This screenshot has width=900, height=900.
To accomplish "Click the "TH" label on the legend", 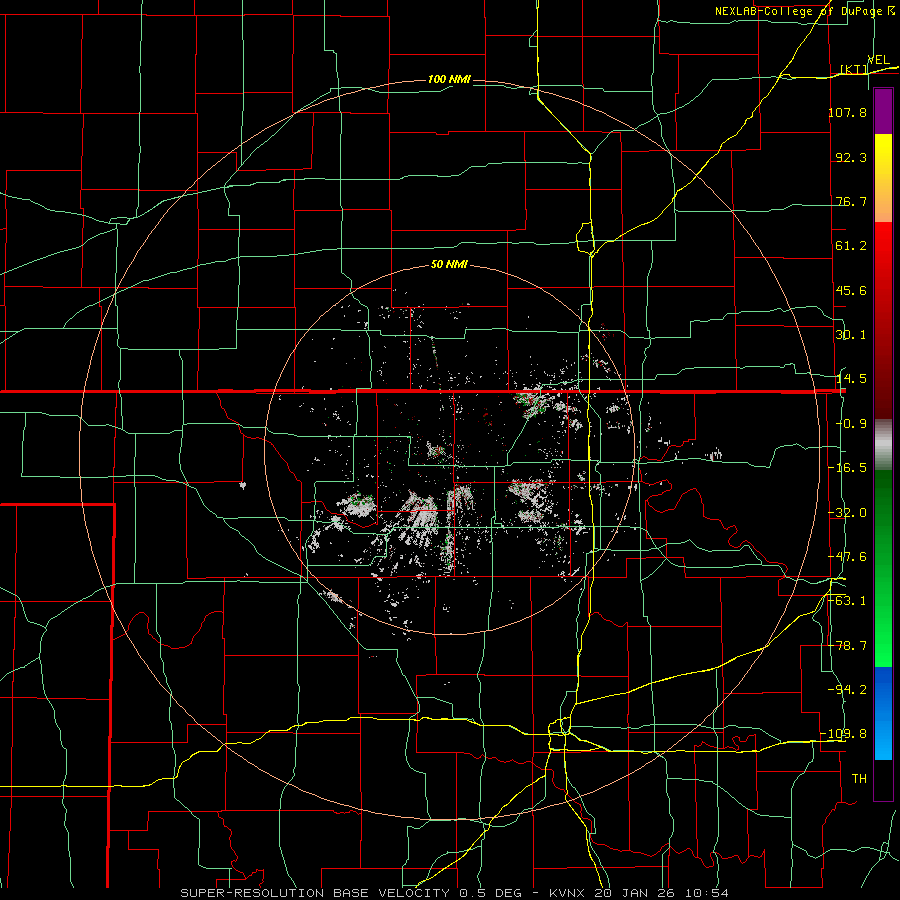I will (859, 779).
